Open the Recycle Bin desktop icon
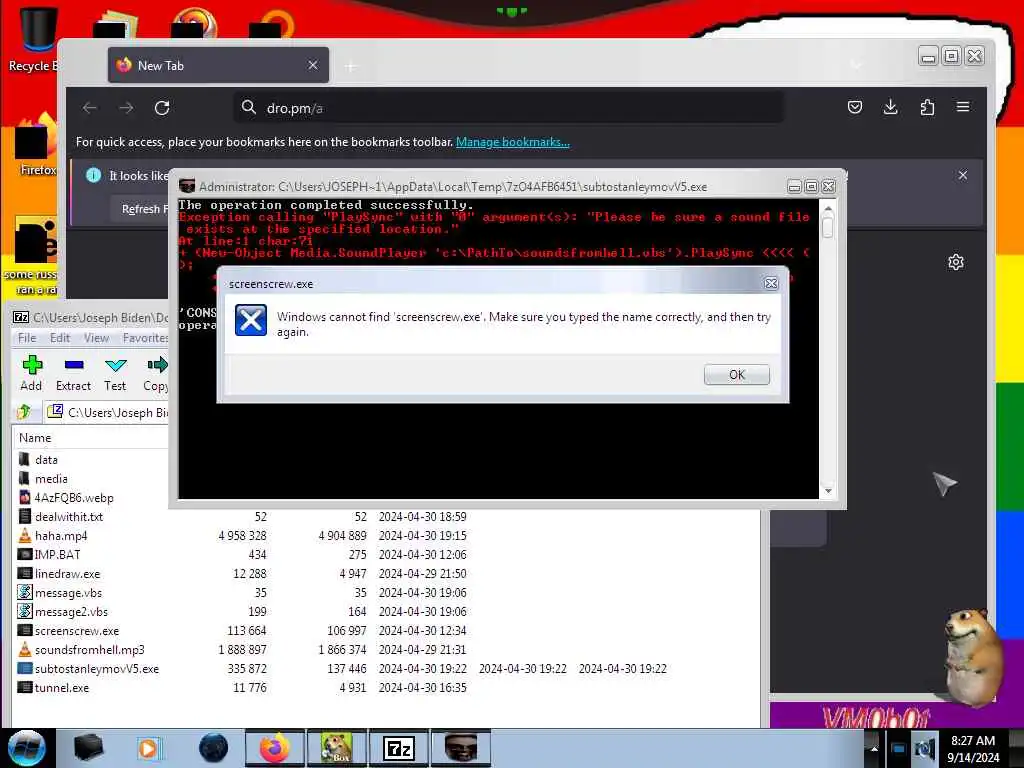 point(37,39)
